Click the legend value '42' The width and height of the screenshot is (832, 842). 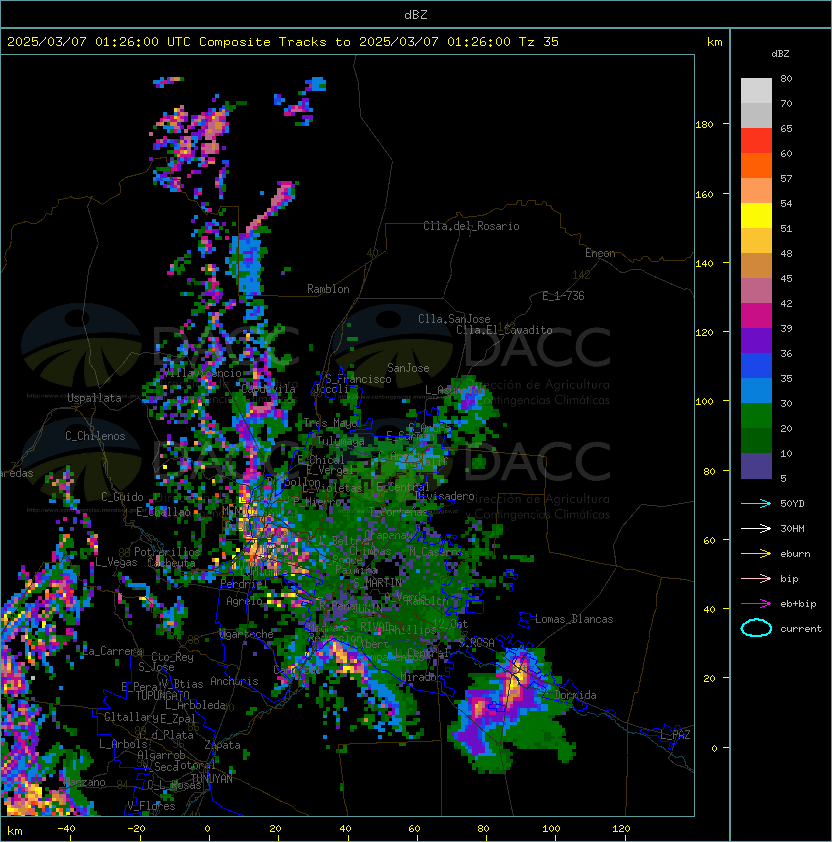click(786, 303)
